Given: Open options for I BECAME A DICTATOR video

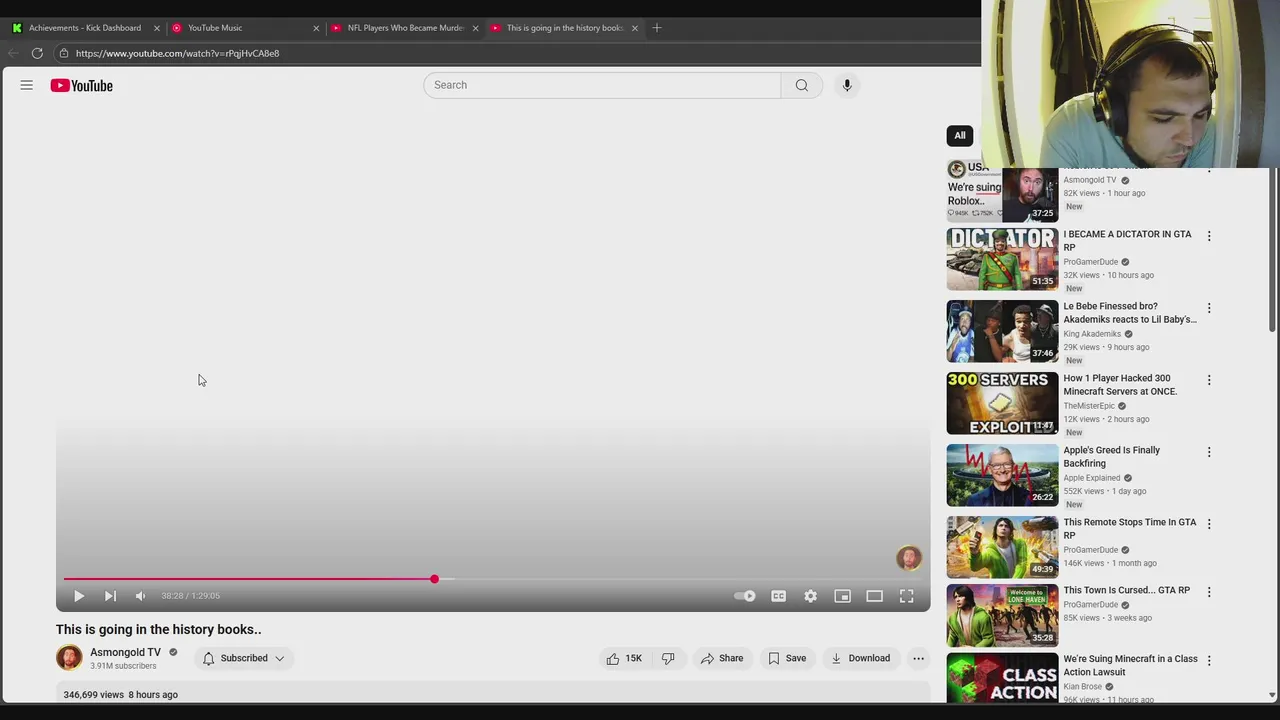Looking at the screenshot, I should click(x=1209, y=236).
